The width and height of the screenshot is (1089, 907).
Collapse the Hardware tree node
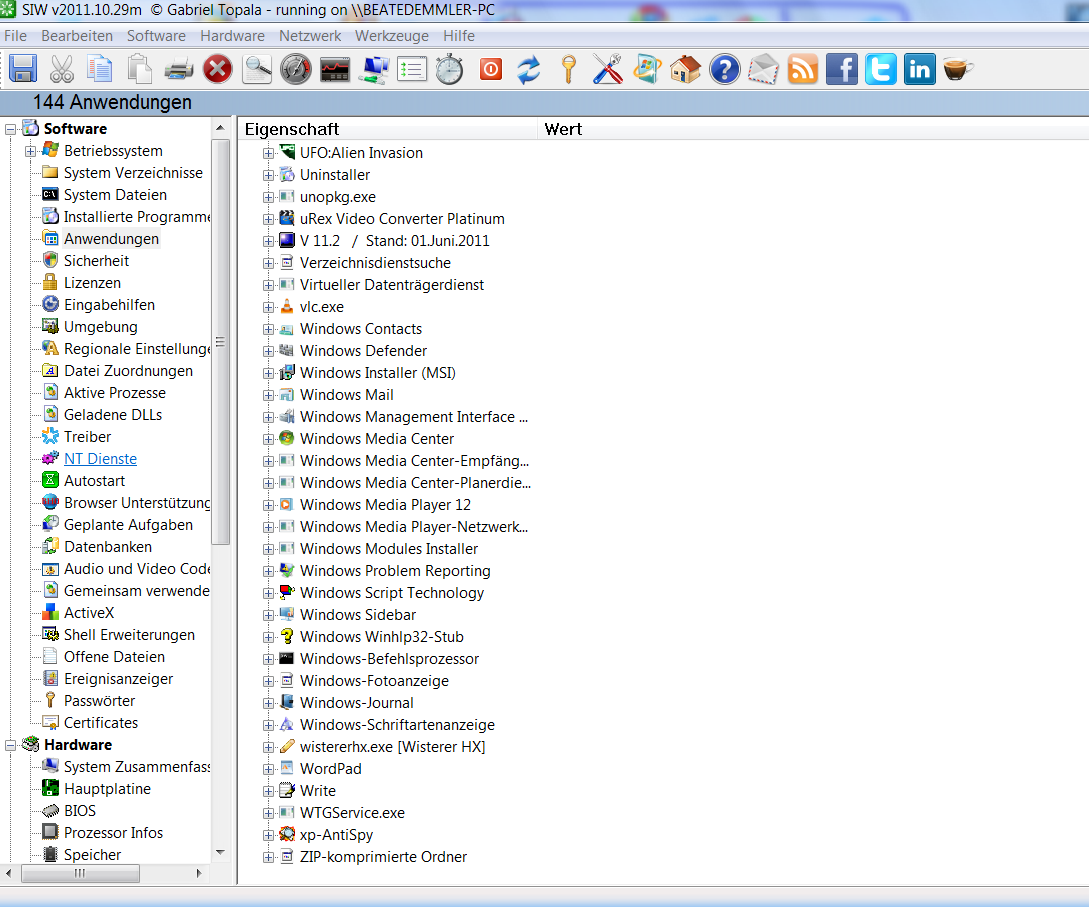click(10, 745)
